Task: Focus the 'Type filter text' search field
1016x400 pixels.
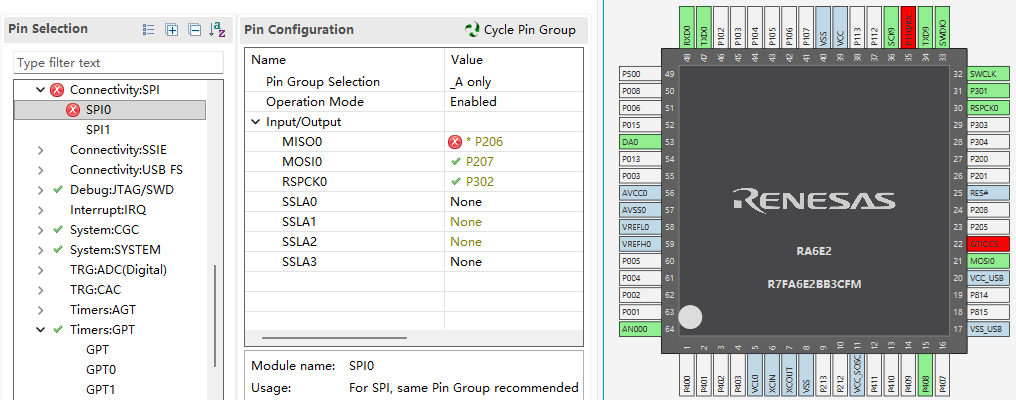Action: [x=119, y=63]
